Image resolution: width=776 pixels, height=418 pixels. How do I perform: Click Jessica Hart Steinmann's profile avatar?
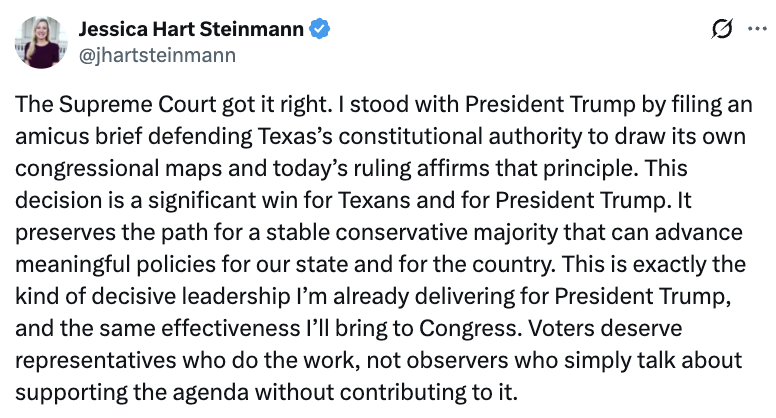point(41,42)
